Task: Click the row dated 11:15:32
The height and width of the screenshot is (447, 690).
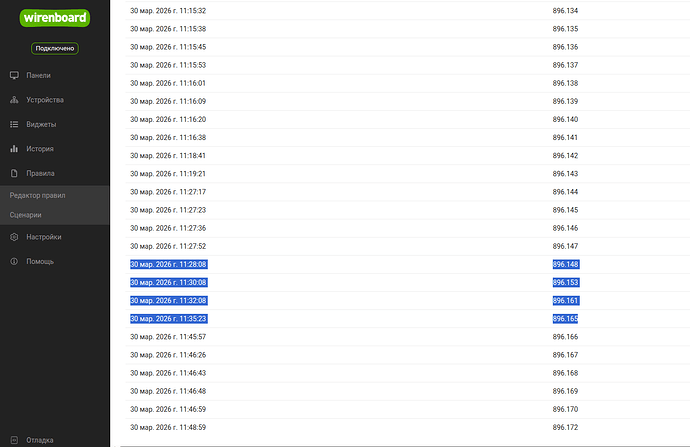Action: click(x=168, y=11)
